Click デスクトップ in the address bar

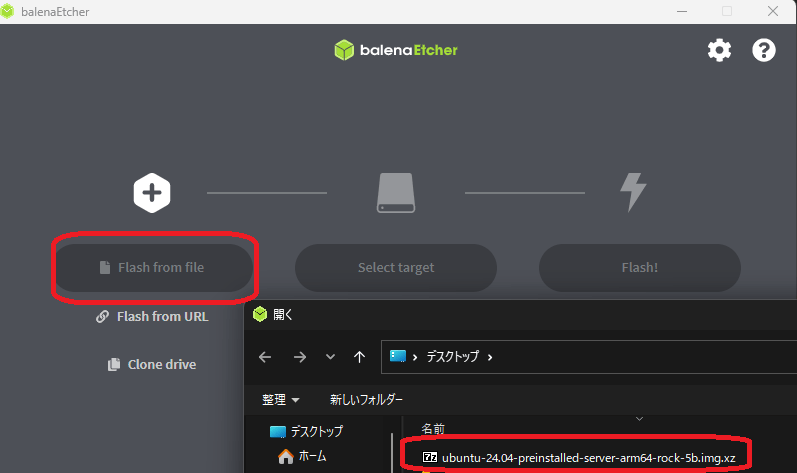click(x=452, y=357)
